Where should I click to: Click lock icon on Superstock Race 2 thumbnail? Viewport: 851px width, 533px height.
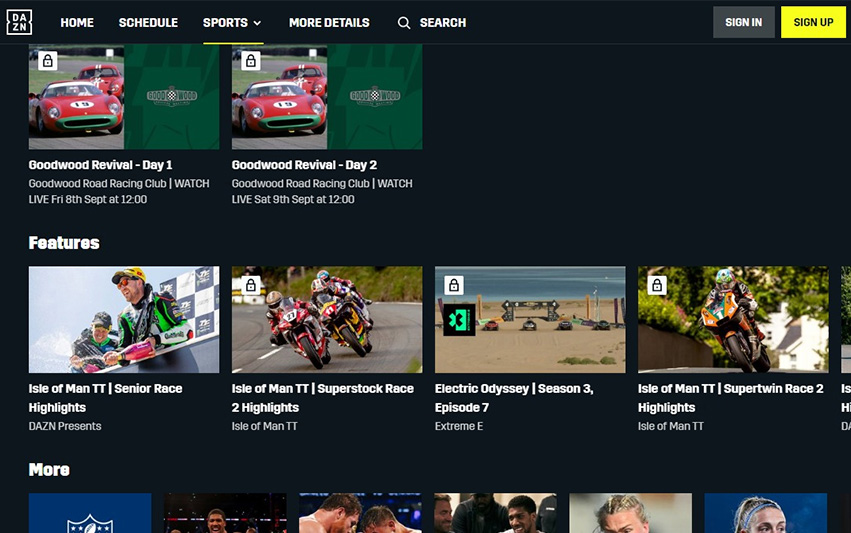(251, 285)
